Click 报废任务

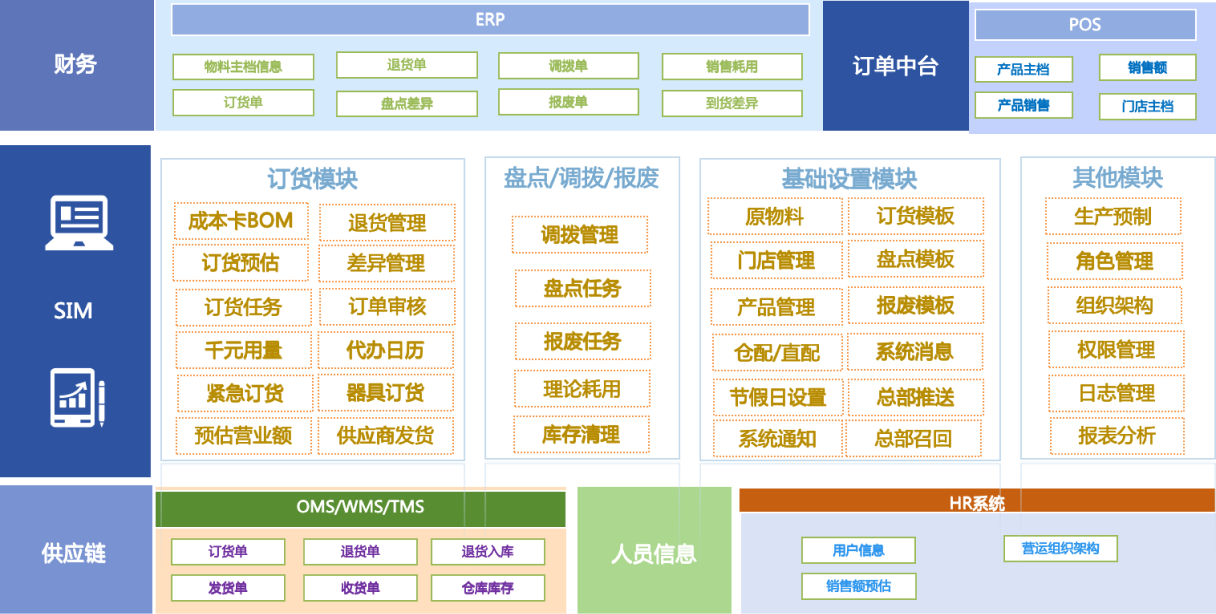tap(583, 341)
